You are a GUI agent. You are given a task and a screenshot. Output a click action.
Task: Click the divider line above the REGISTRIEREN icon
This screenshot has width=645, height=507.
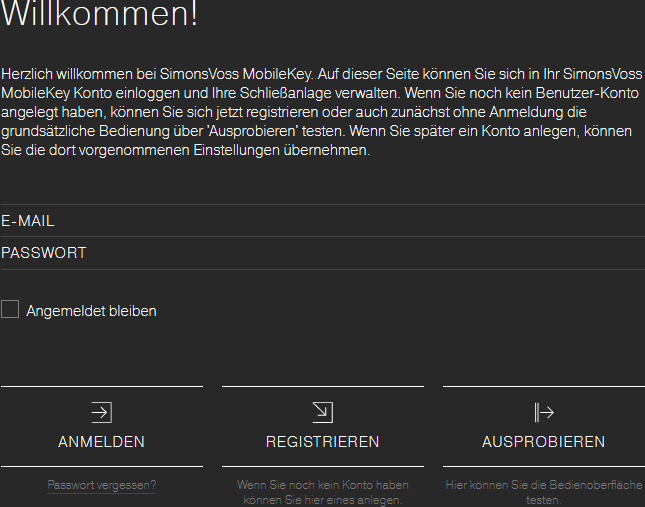pos(322,386)
